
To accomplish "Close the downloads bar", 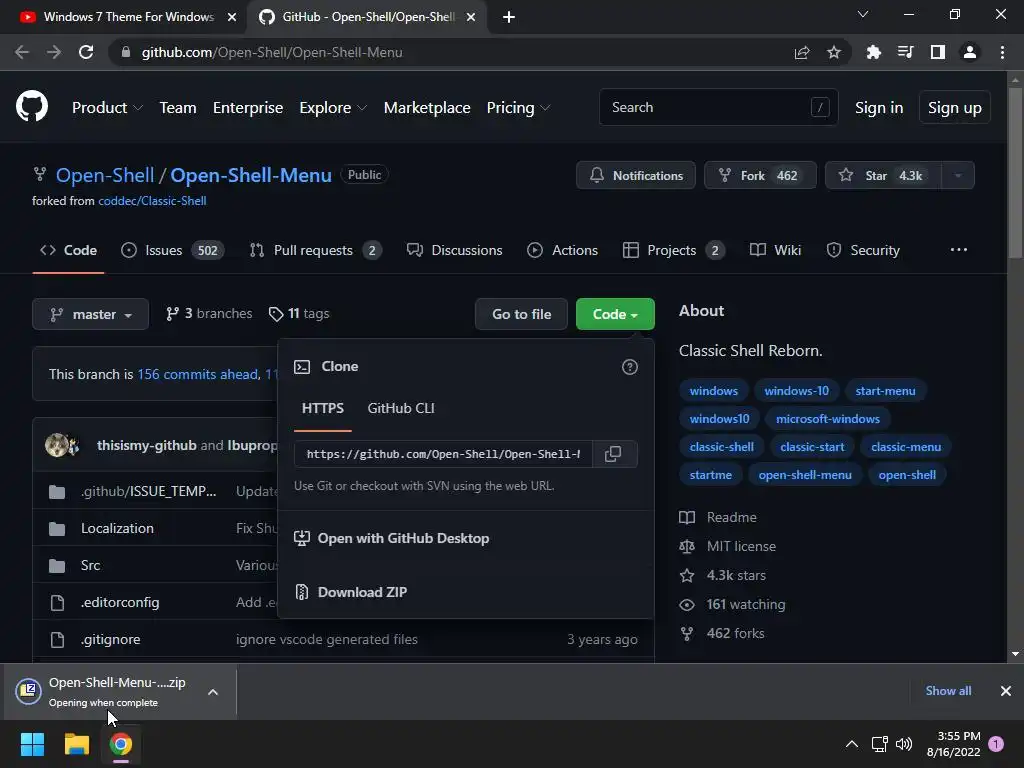I will pyautogui.click(x=1006, y=691).
